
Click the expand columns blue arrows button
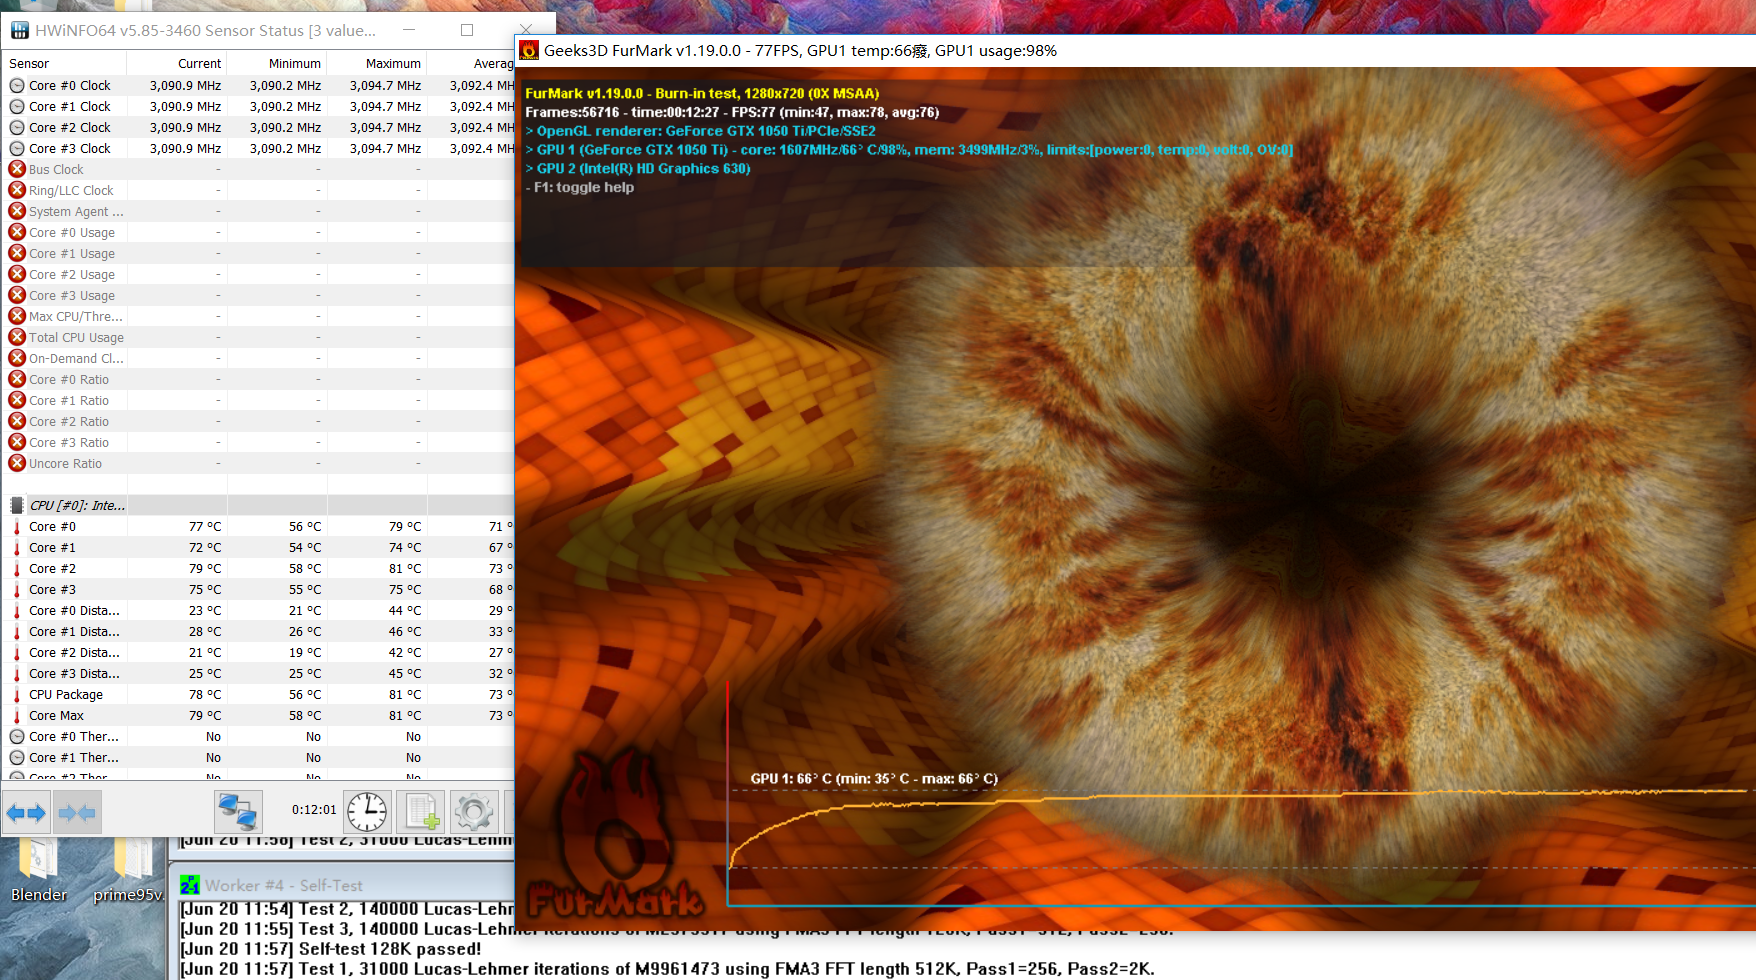[26, 812]
